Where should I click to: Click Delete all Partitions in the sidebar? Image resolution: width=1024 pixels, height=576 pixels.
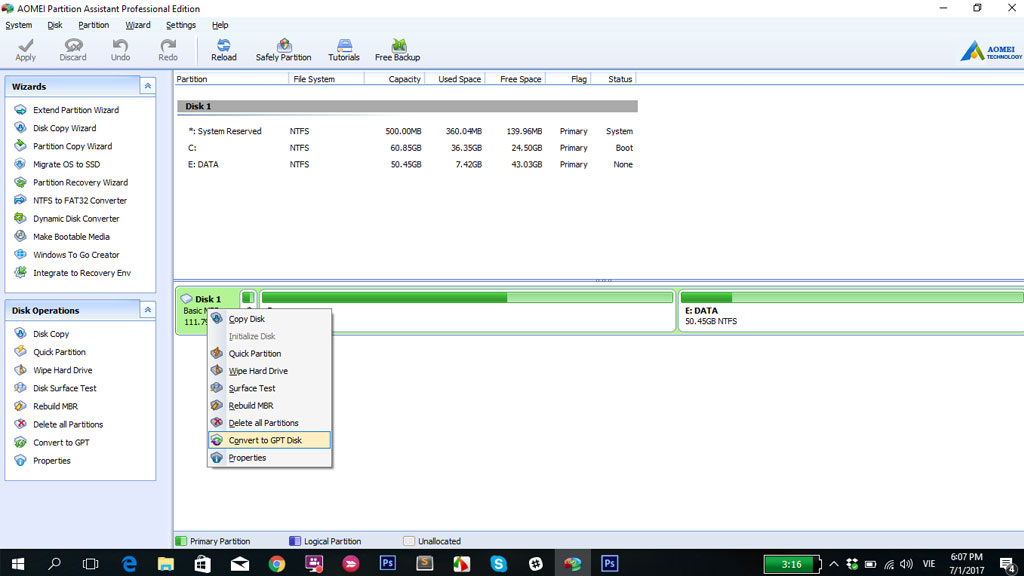68,424
